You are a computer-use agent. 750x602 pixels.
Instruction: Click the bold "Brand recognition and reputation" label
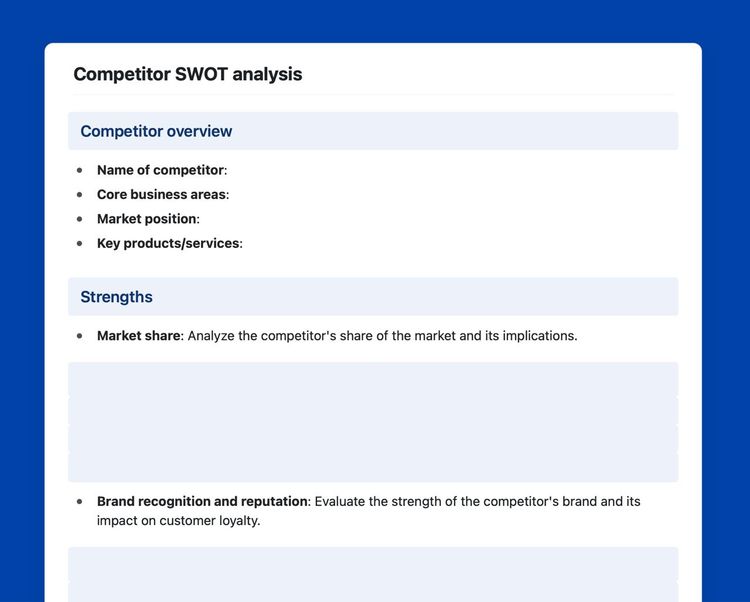click(x=202, y=501)
